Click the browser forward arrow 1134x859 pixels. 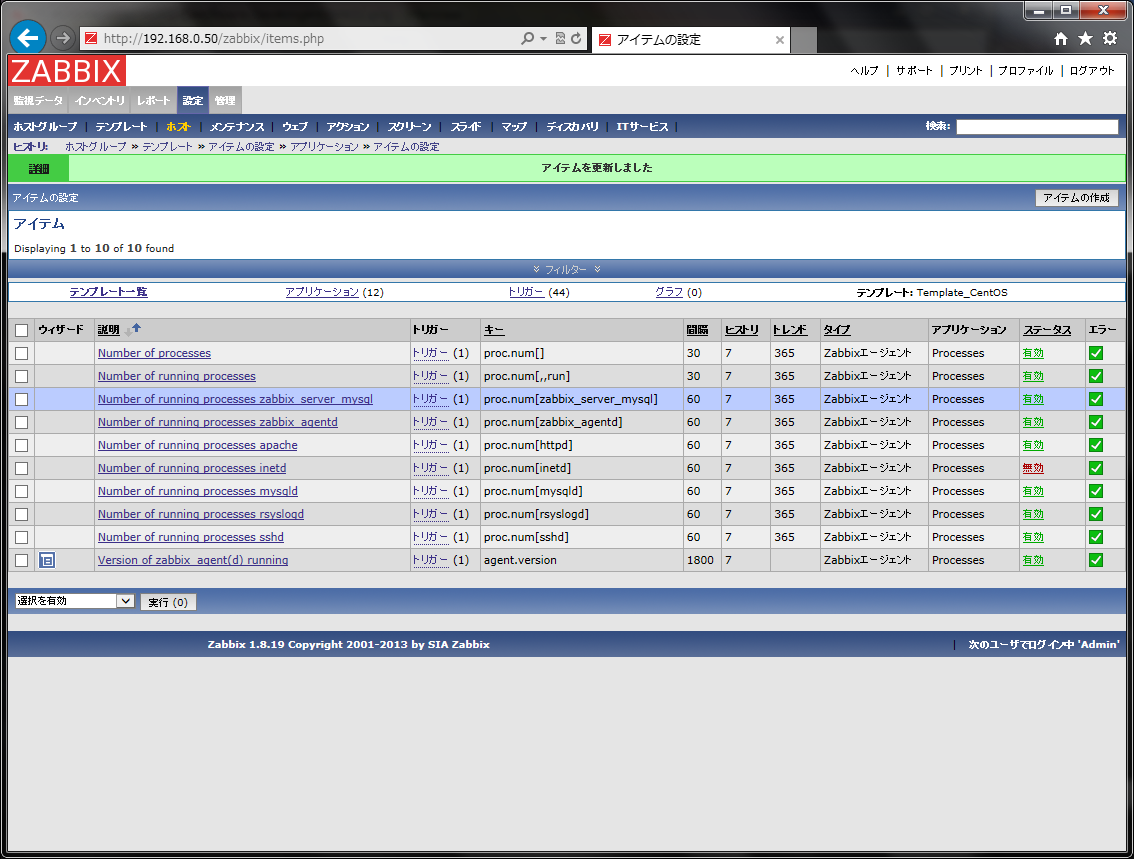(63, 38)
